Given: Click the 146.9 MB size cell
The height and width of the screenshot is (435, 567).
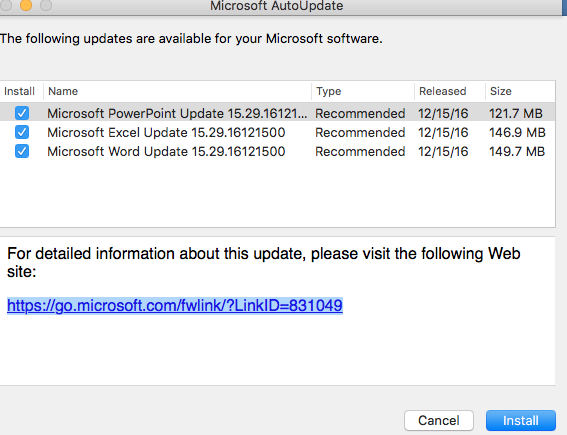Looking at the screenshot, I should point(517,133).
